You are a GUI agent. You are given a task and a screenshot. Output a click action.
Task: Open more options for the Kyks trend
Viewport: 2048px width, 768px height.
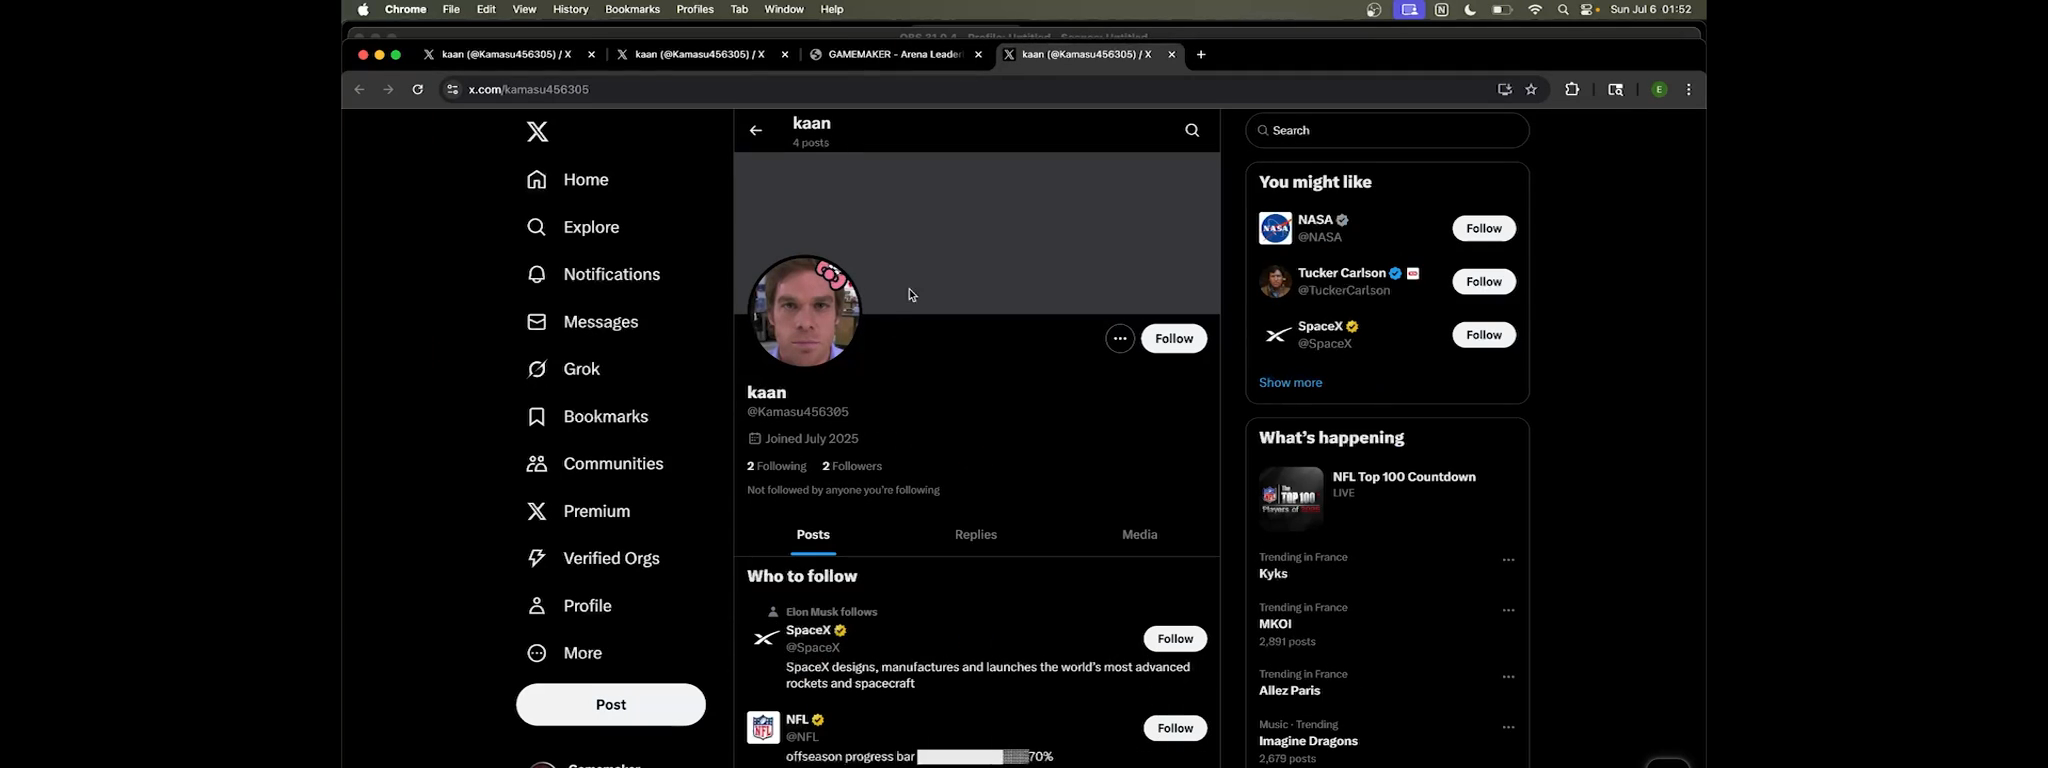1508,560
